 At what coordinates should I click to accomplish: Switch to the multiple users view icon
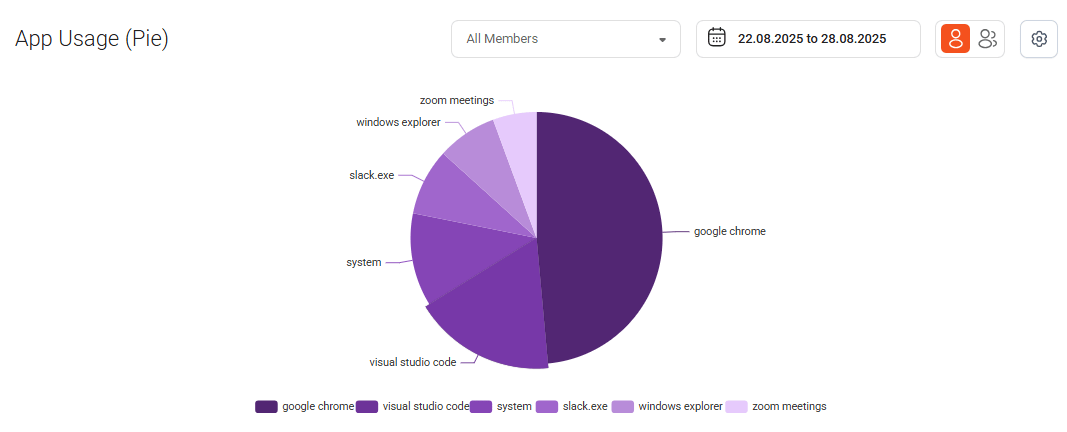(x=987, y=39)
